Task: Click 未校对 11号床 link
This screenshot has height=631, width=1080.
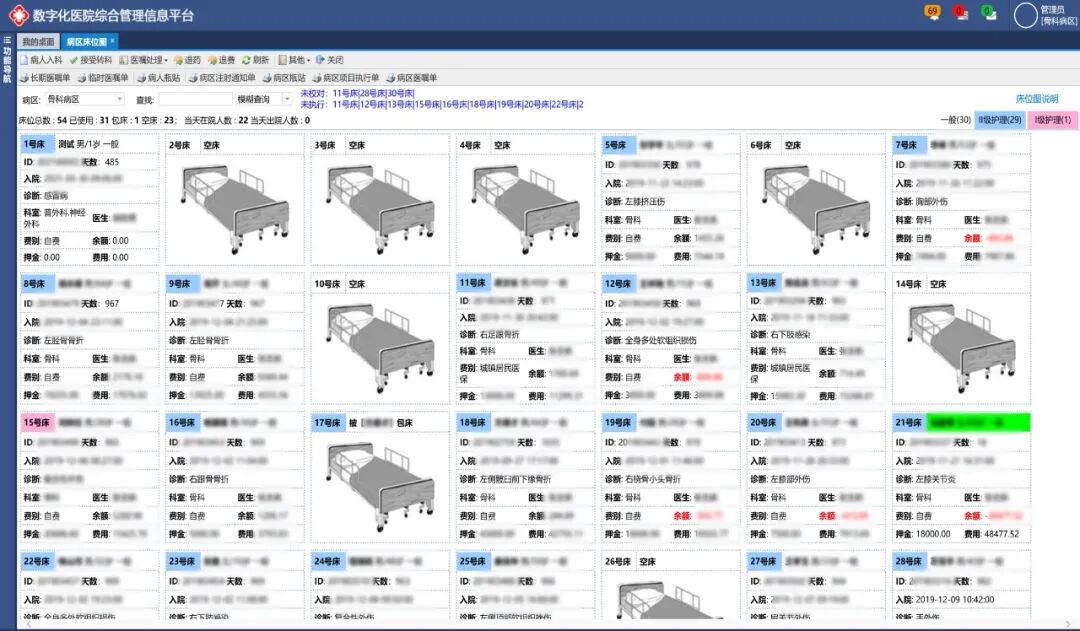Action: pos(345,94)
